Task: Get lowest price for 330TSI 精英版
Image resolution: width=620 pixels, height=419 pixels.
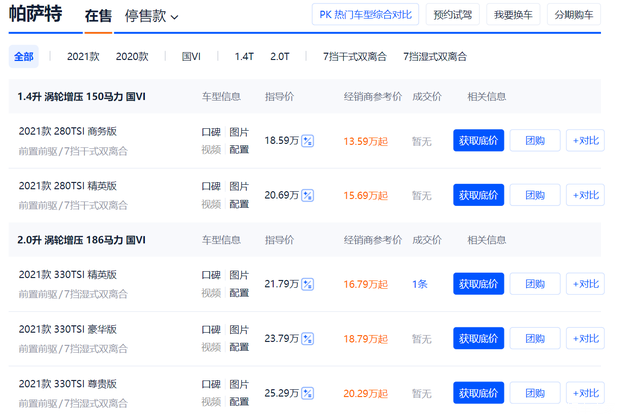Action: [478, 283]
